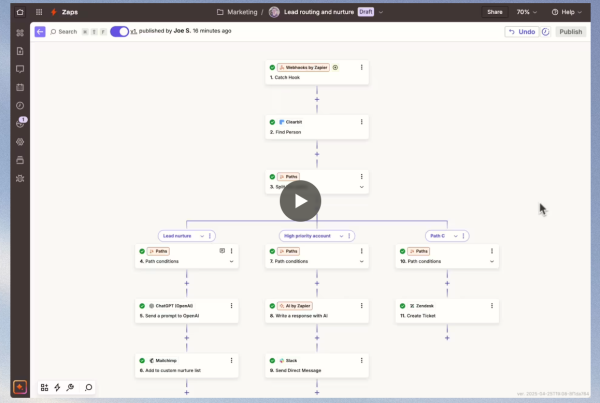Open version history clock icon

(546, 32)
